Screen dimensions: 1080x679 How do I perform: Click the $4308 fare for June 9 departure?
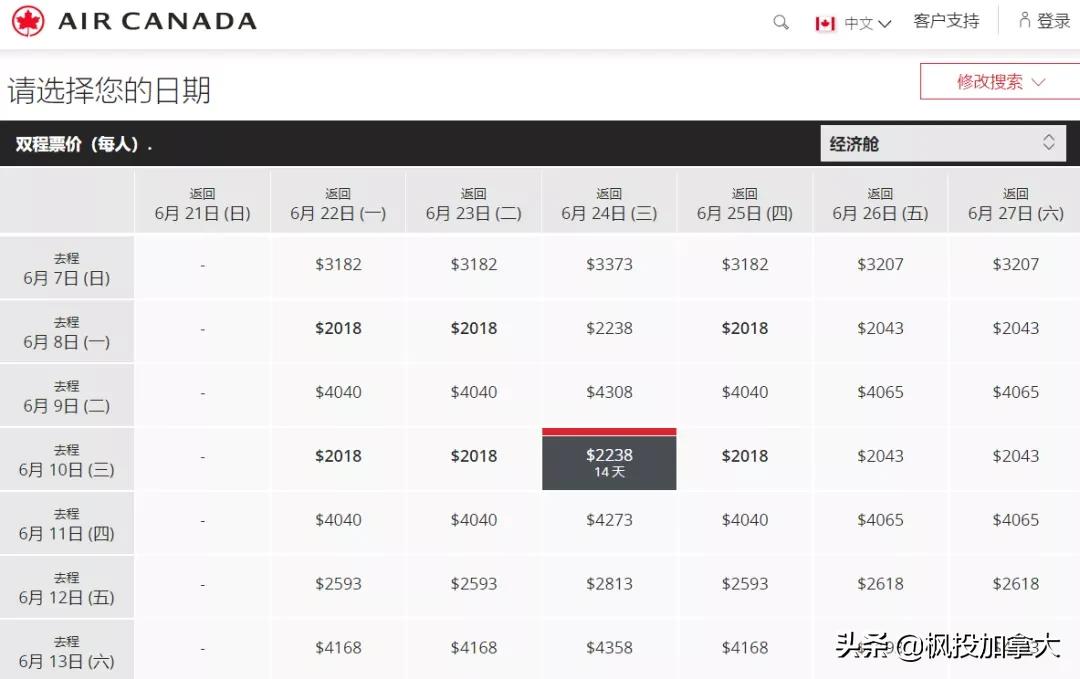click(609, 392)
